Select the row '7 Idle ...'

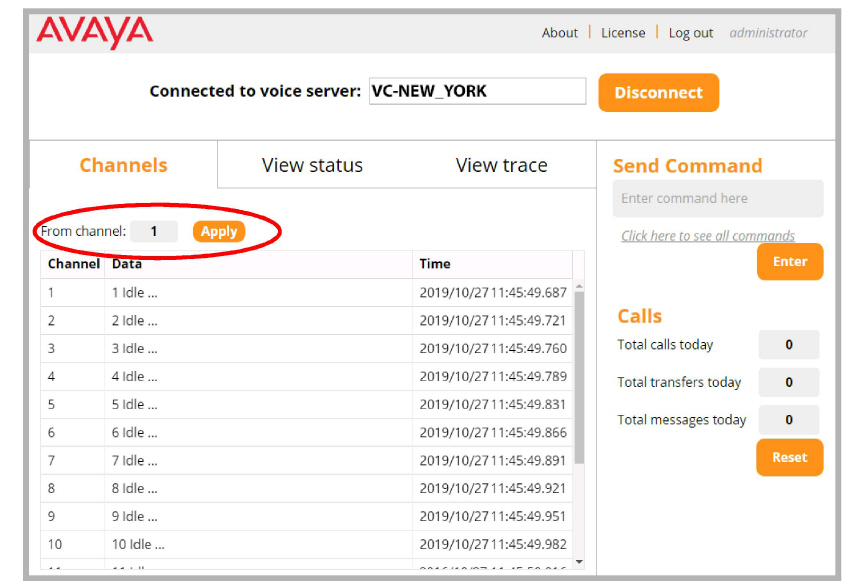click(306, 461)
